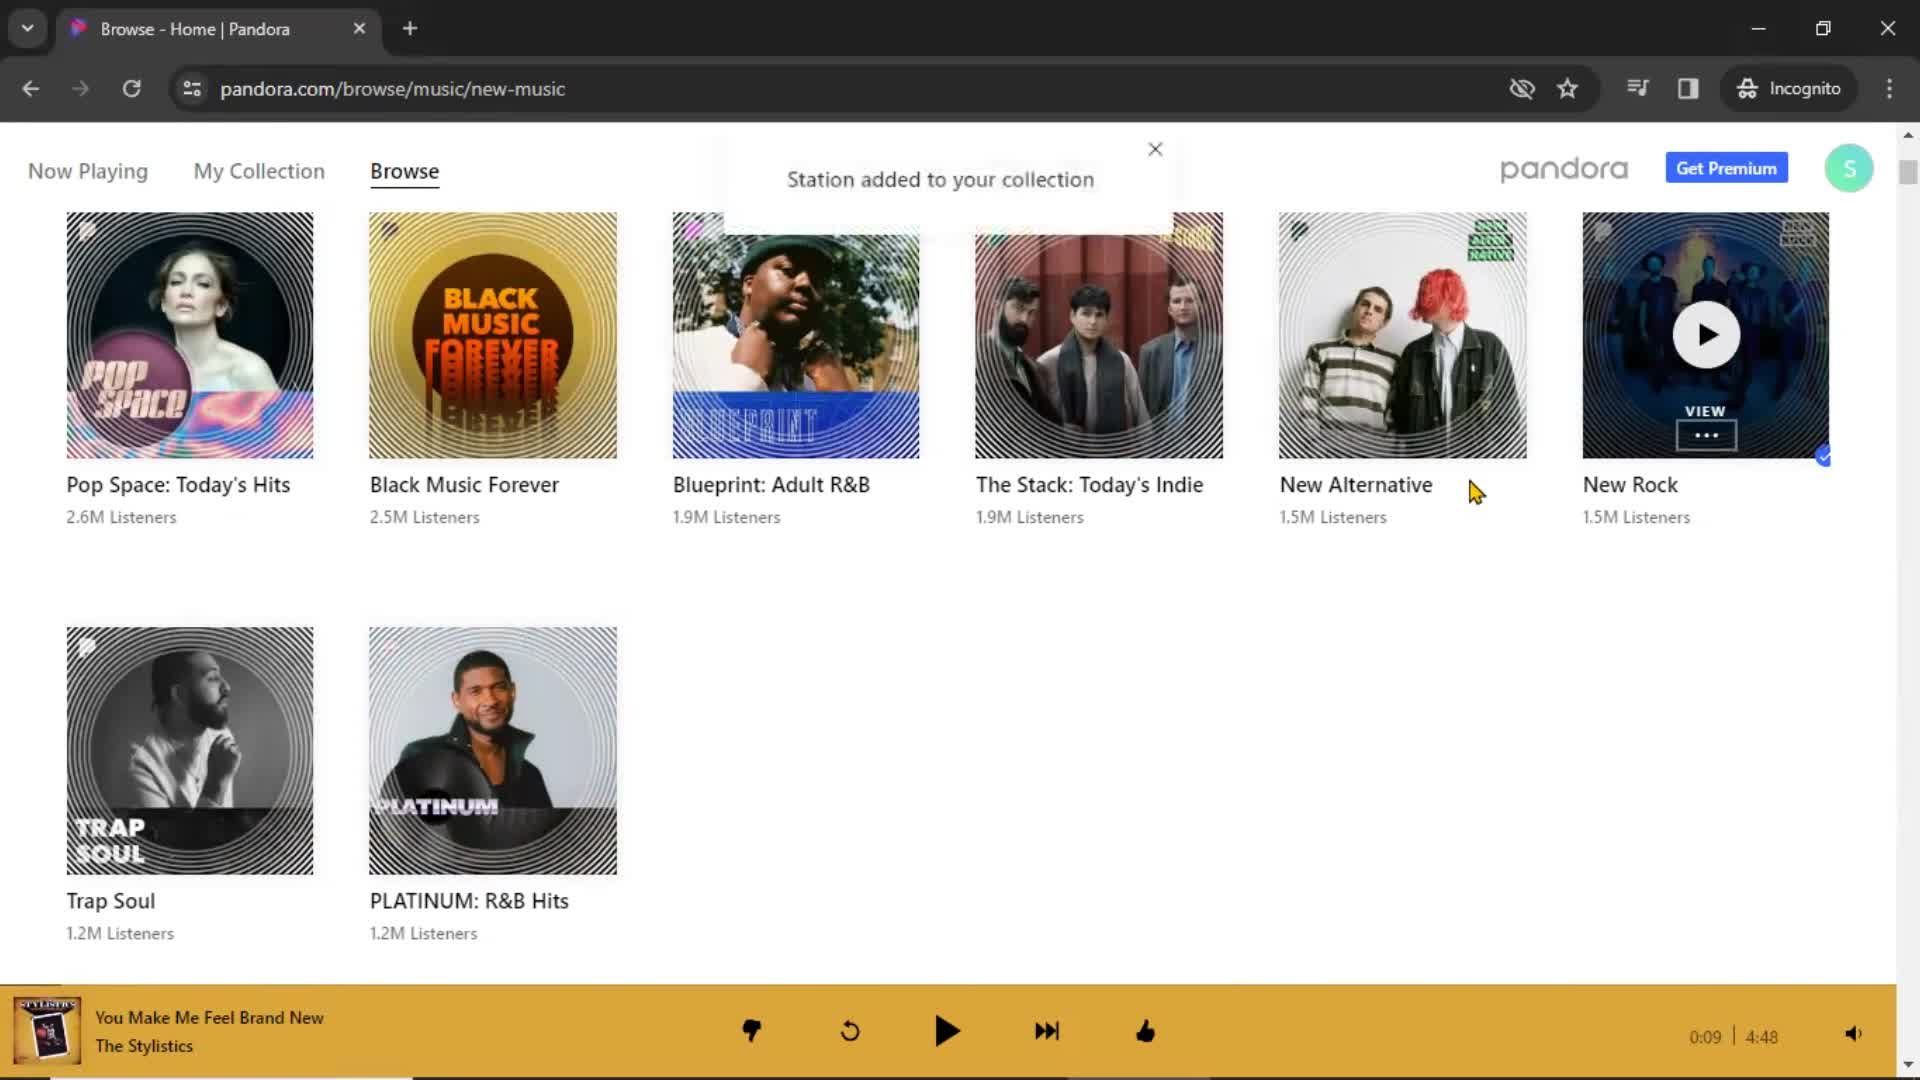Click the Browse tab in navigation
The image size is (1920, 1080).
coord(404,171)
